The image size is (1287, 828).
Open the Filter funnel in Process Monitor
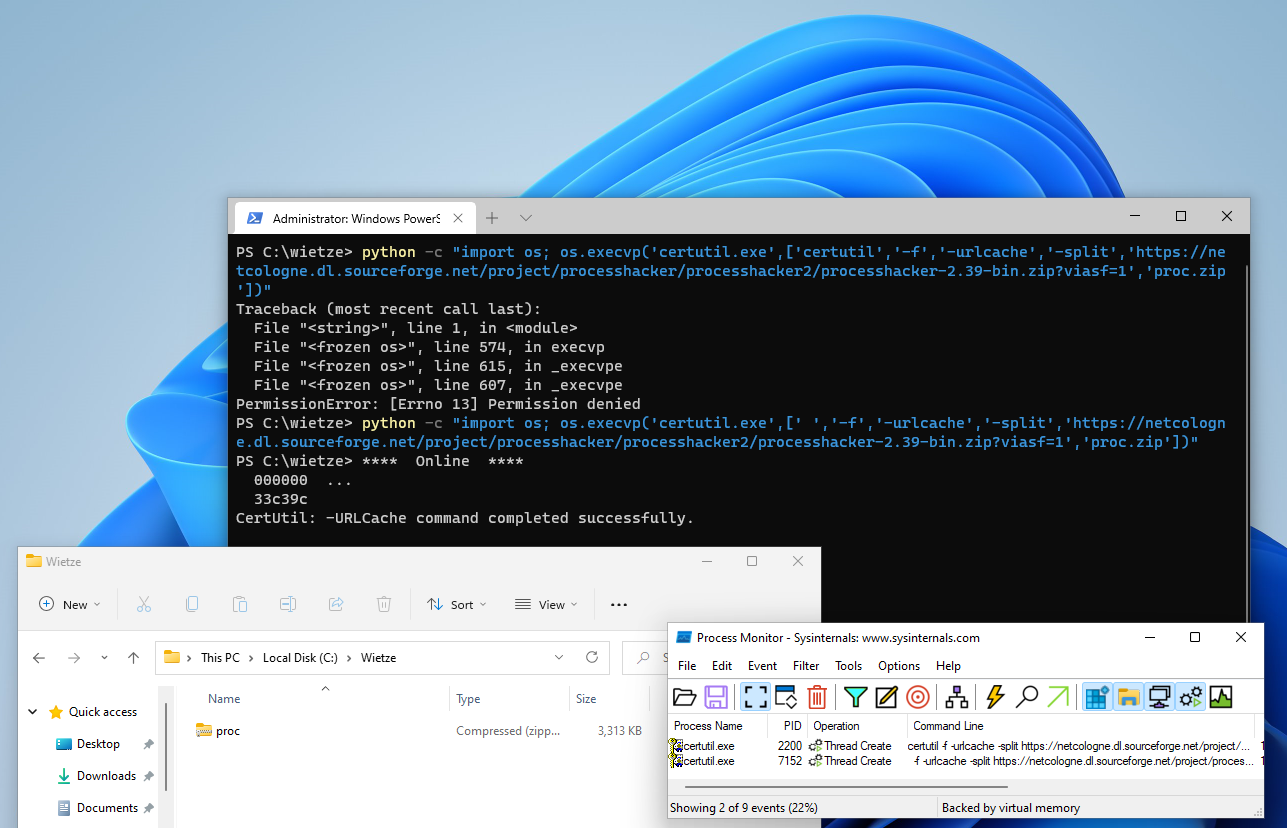point(855,697)
